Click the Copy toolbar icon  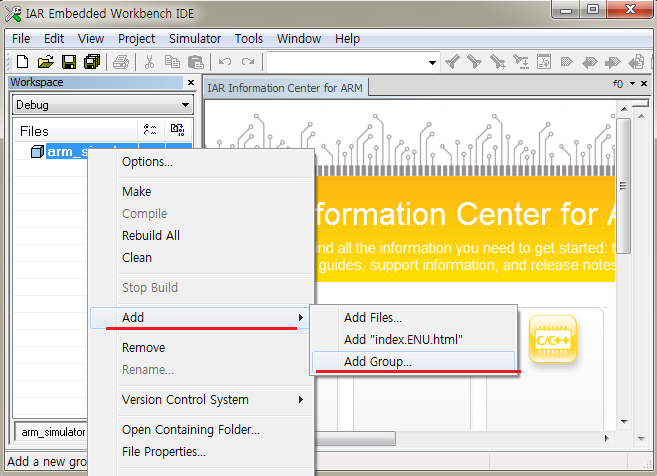coord(172,62)
